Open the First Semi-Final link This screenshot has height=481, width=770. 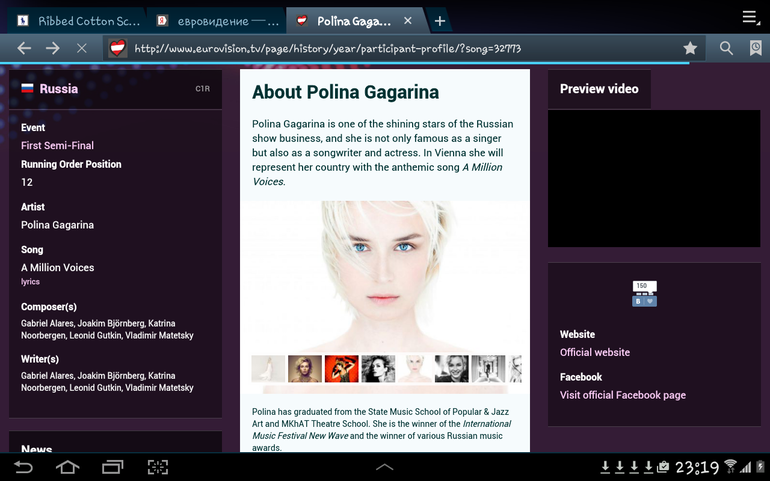[57, 145]
